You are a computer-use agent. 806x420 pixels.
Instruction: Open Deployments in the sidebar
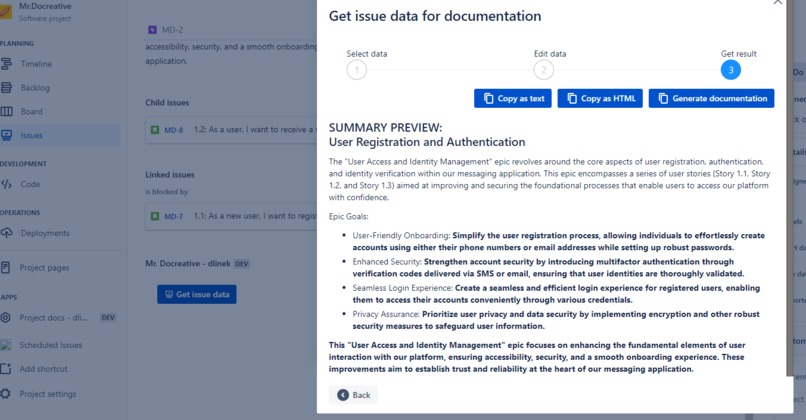[x=45, y=233]
